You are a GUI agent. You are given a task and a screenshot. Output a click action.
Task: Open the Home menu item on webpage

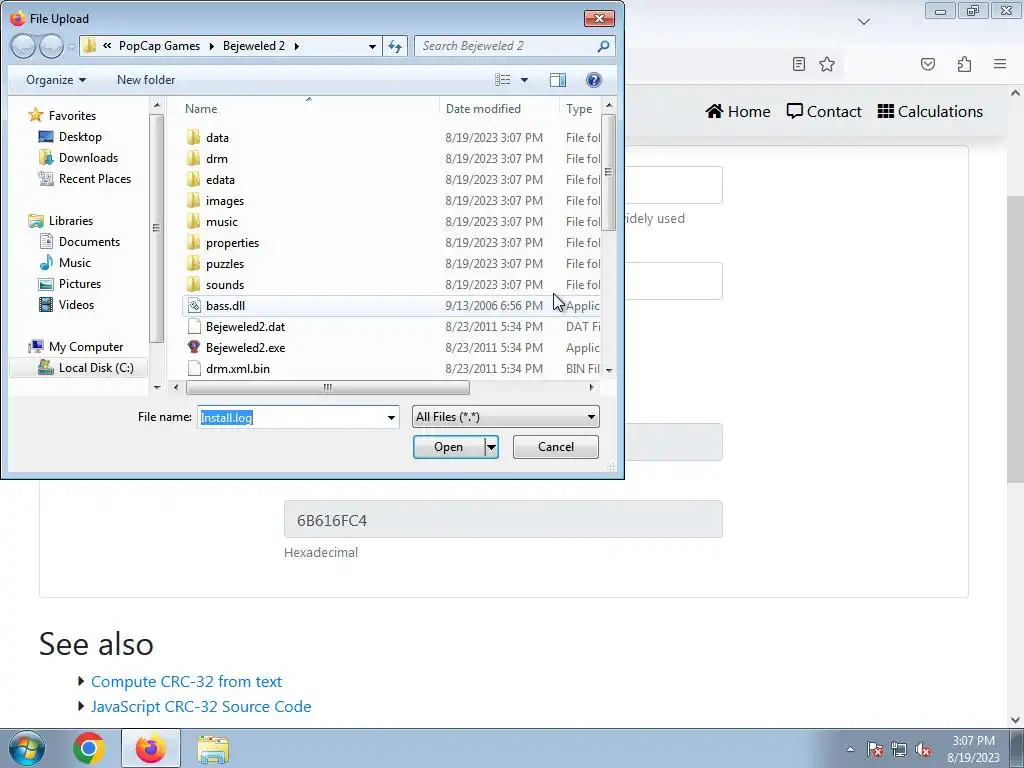(x=738, y=112)
